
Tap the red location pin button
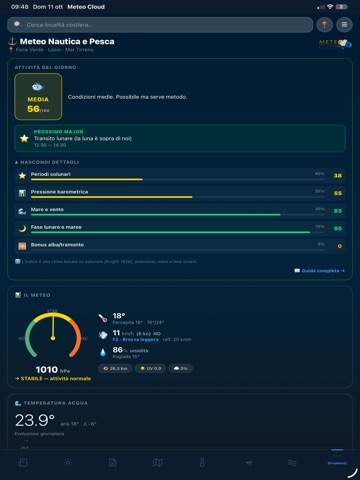(324, 25)
